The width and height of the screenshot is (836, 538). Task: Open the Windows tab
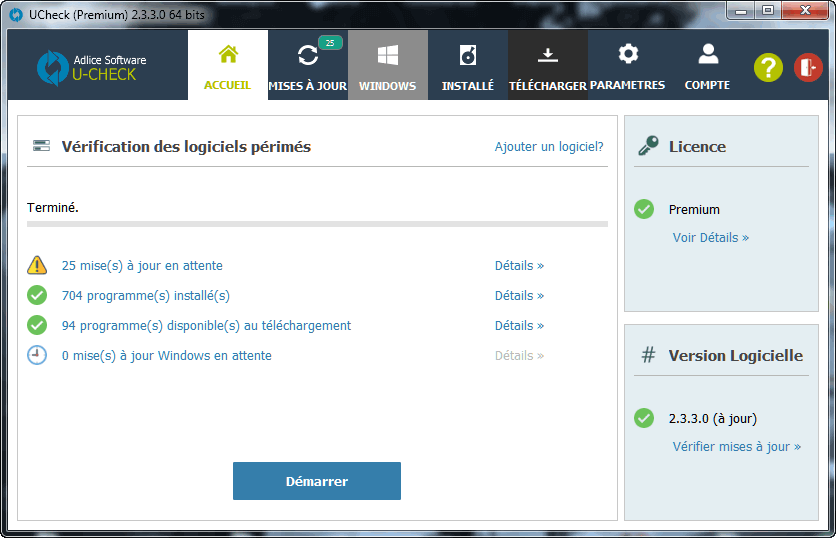point(388,66)
